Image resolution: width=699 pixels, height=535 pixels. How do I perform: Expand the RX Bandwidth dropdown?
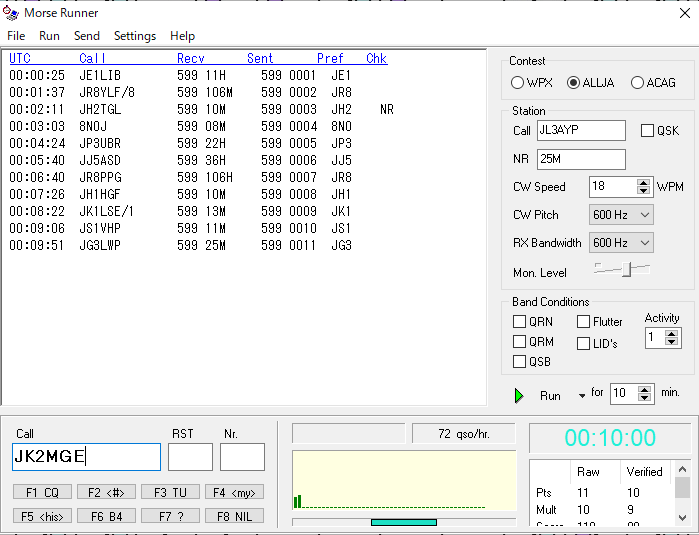(x=645, y=243)
